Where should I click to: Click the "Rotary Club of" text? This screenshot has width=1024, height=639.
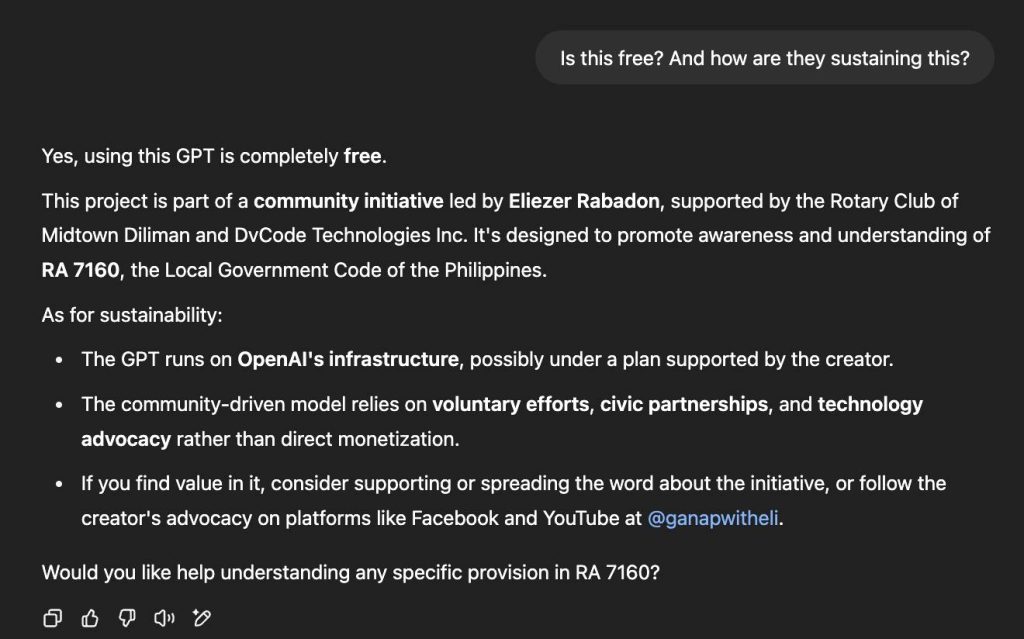pos(894,201)
